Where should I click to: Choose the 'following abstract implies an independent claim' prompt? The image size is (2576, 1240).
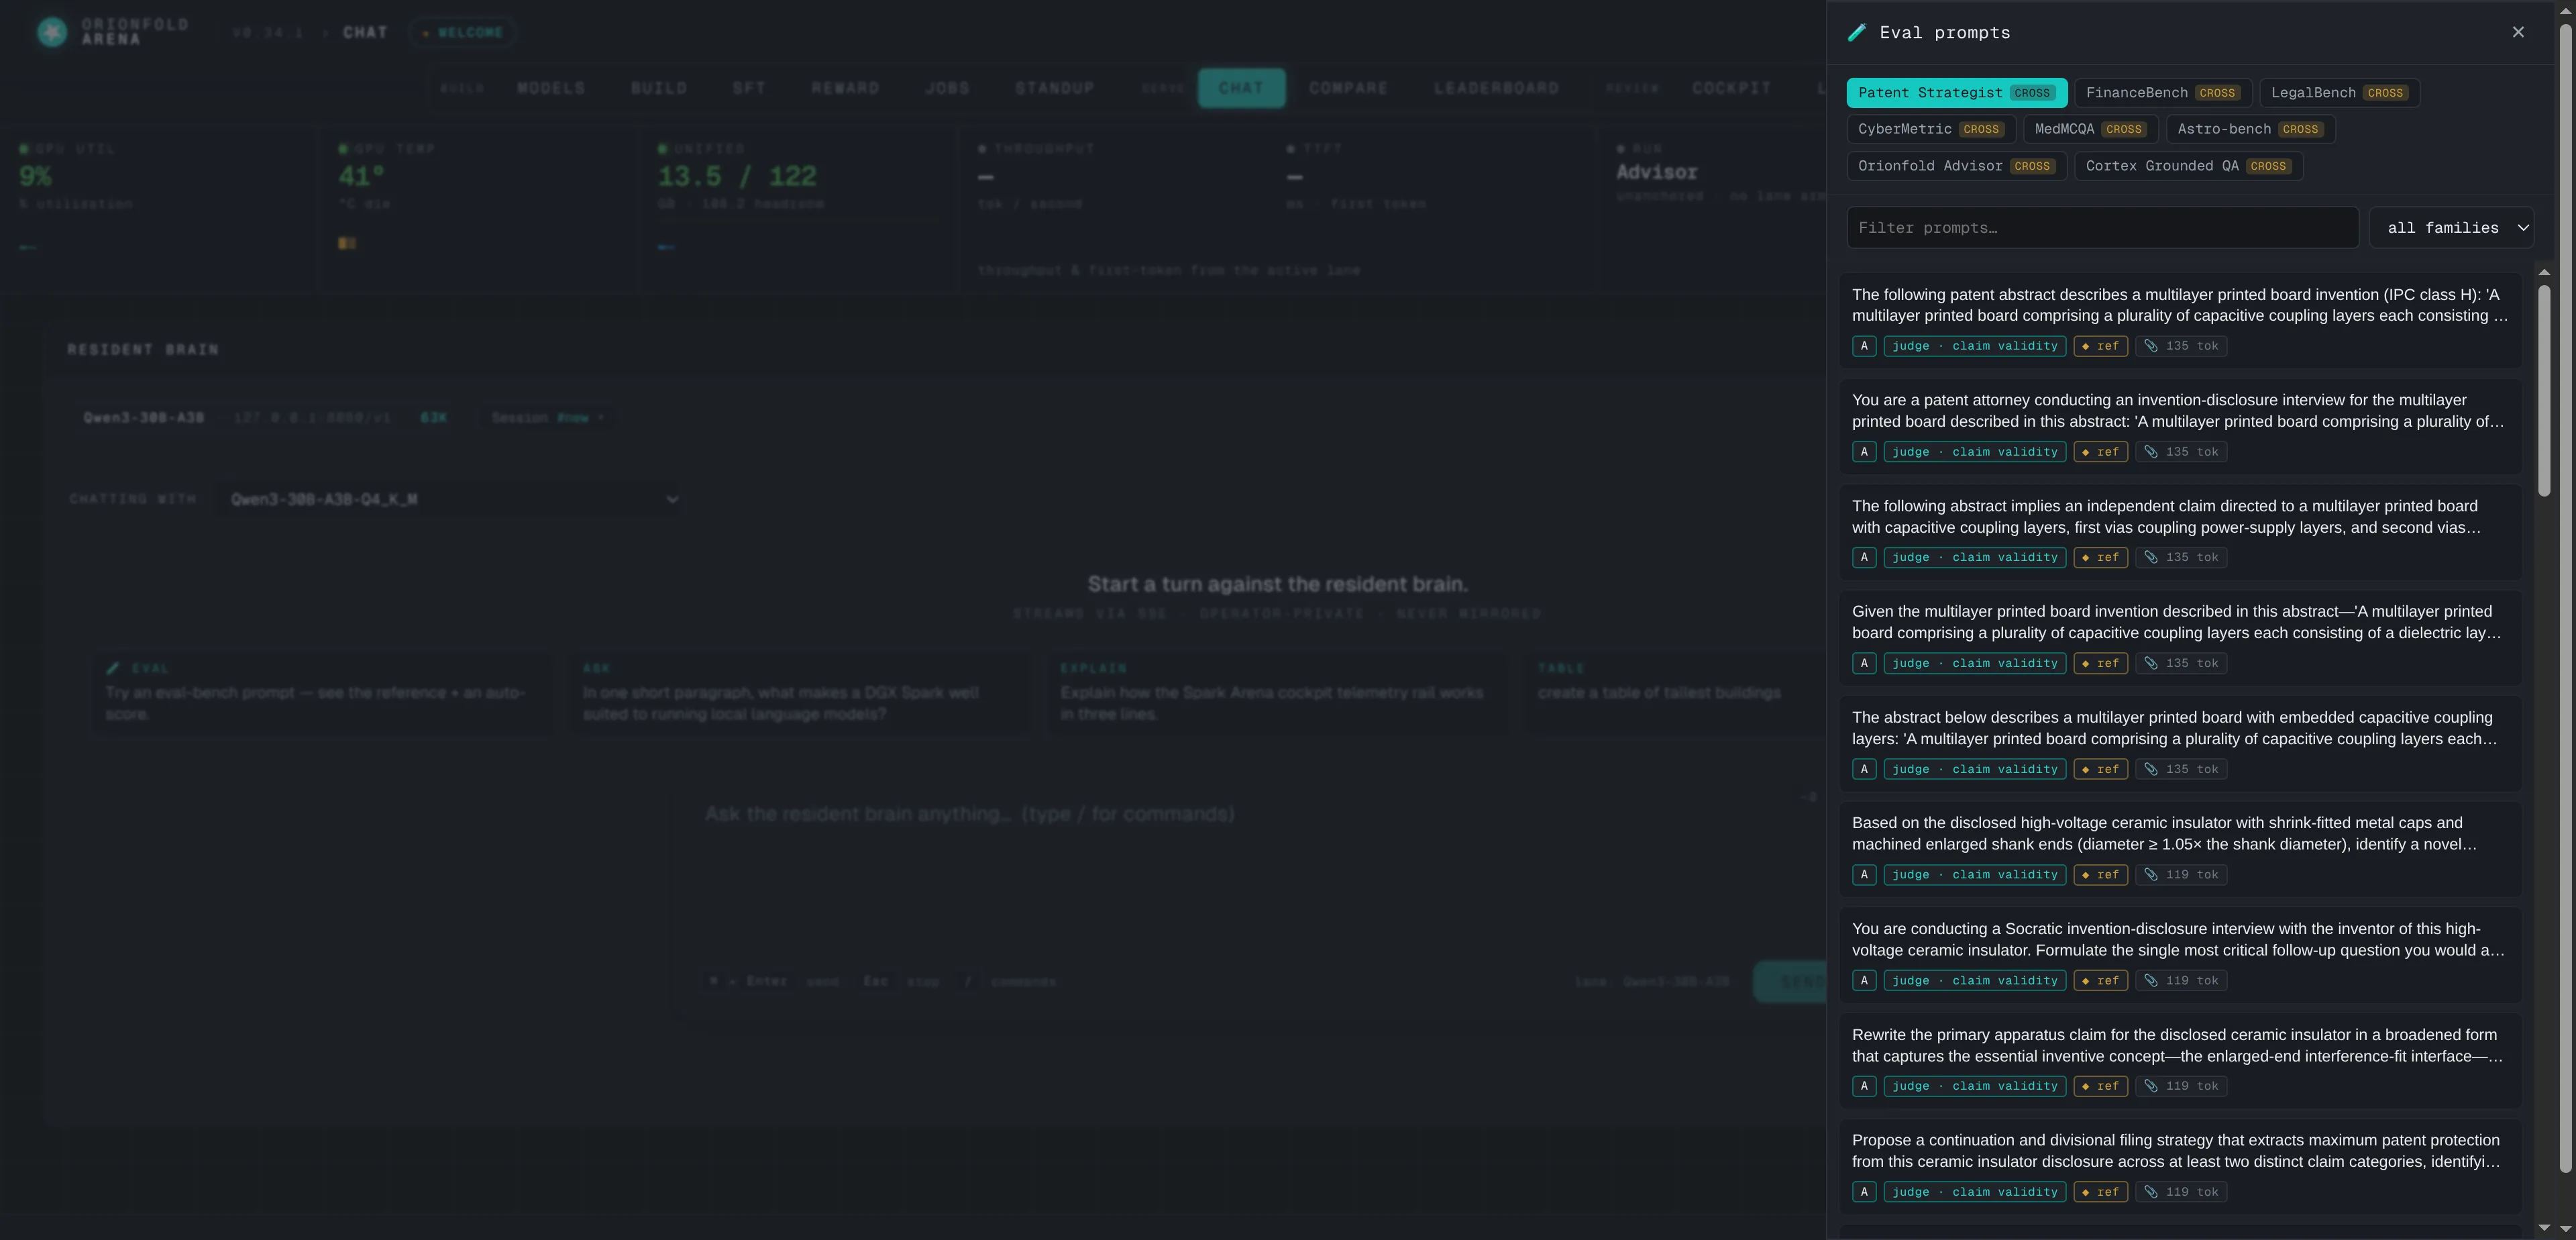point(2180,532)
